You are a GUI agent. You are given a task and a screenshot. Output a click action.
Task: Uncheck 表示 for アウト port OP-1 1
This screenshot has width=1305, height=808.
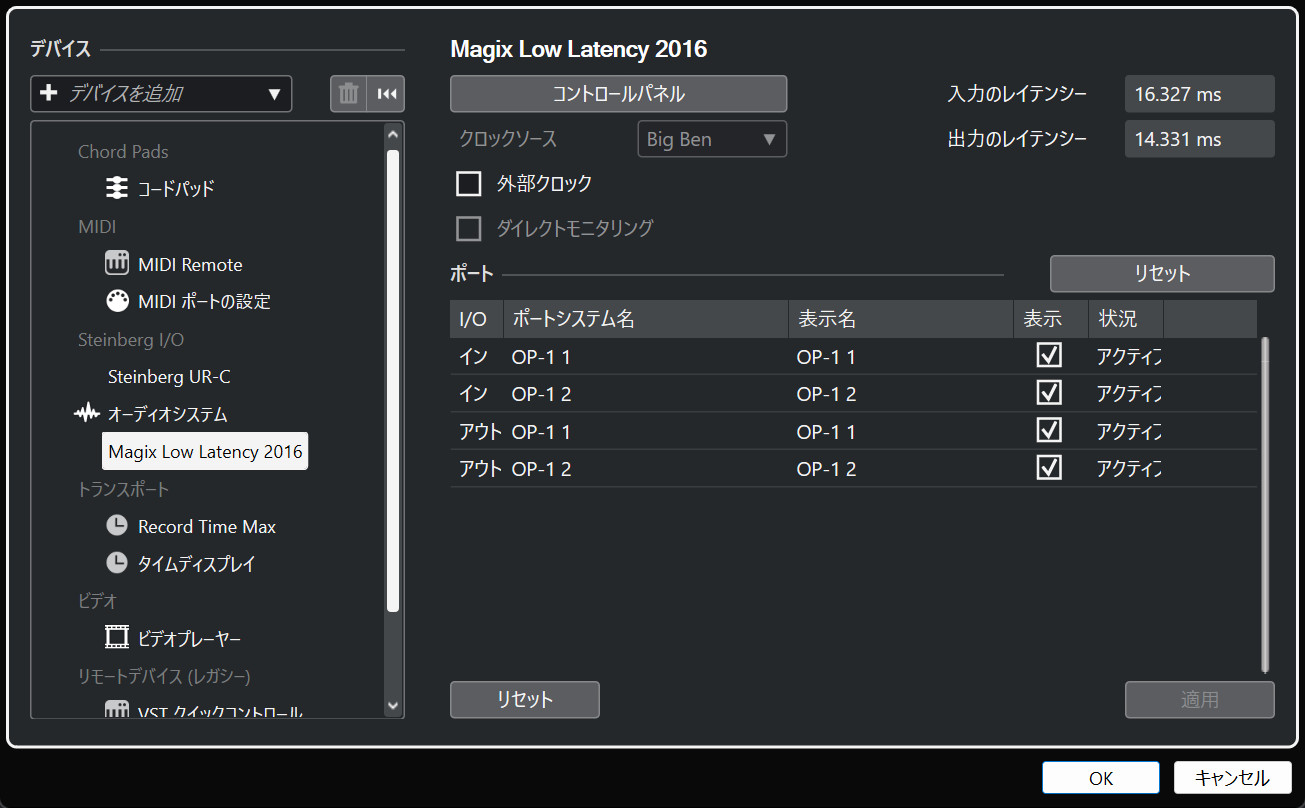(1049, 431)
